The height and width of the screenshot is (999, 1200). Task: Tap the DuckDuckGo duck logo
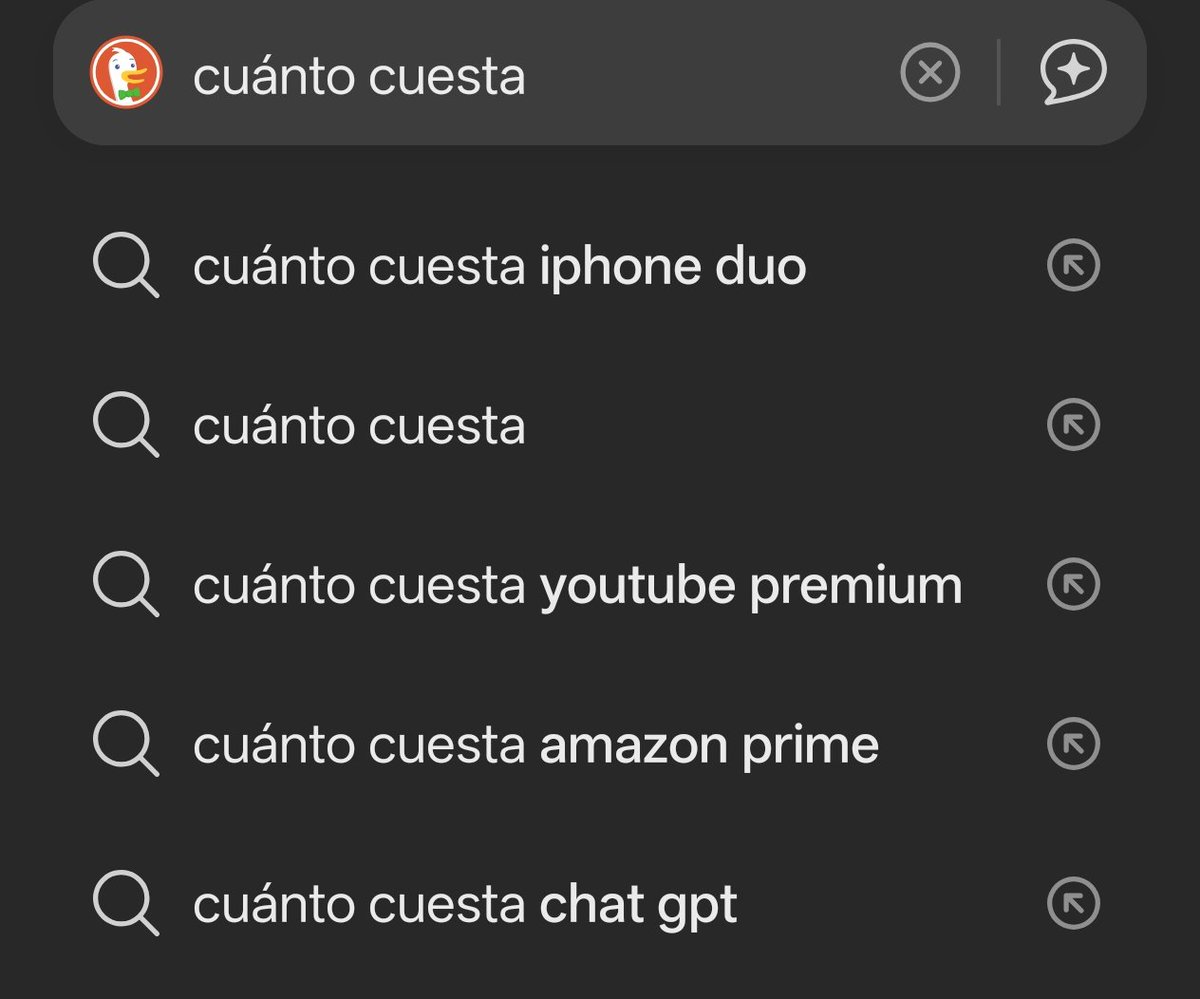[125, 72]
